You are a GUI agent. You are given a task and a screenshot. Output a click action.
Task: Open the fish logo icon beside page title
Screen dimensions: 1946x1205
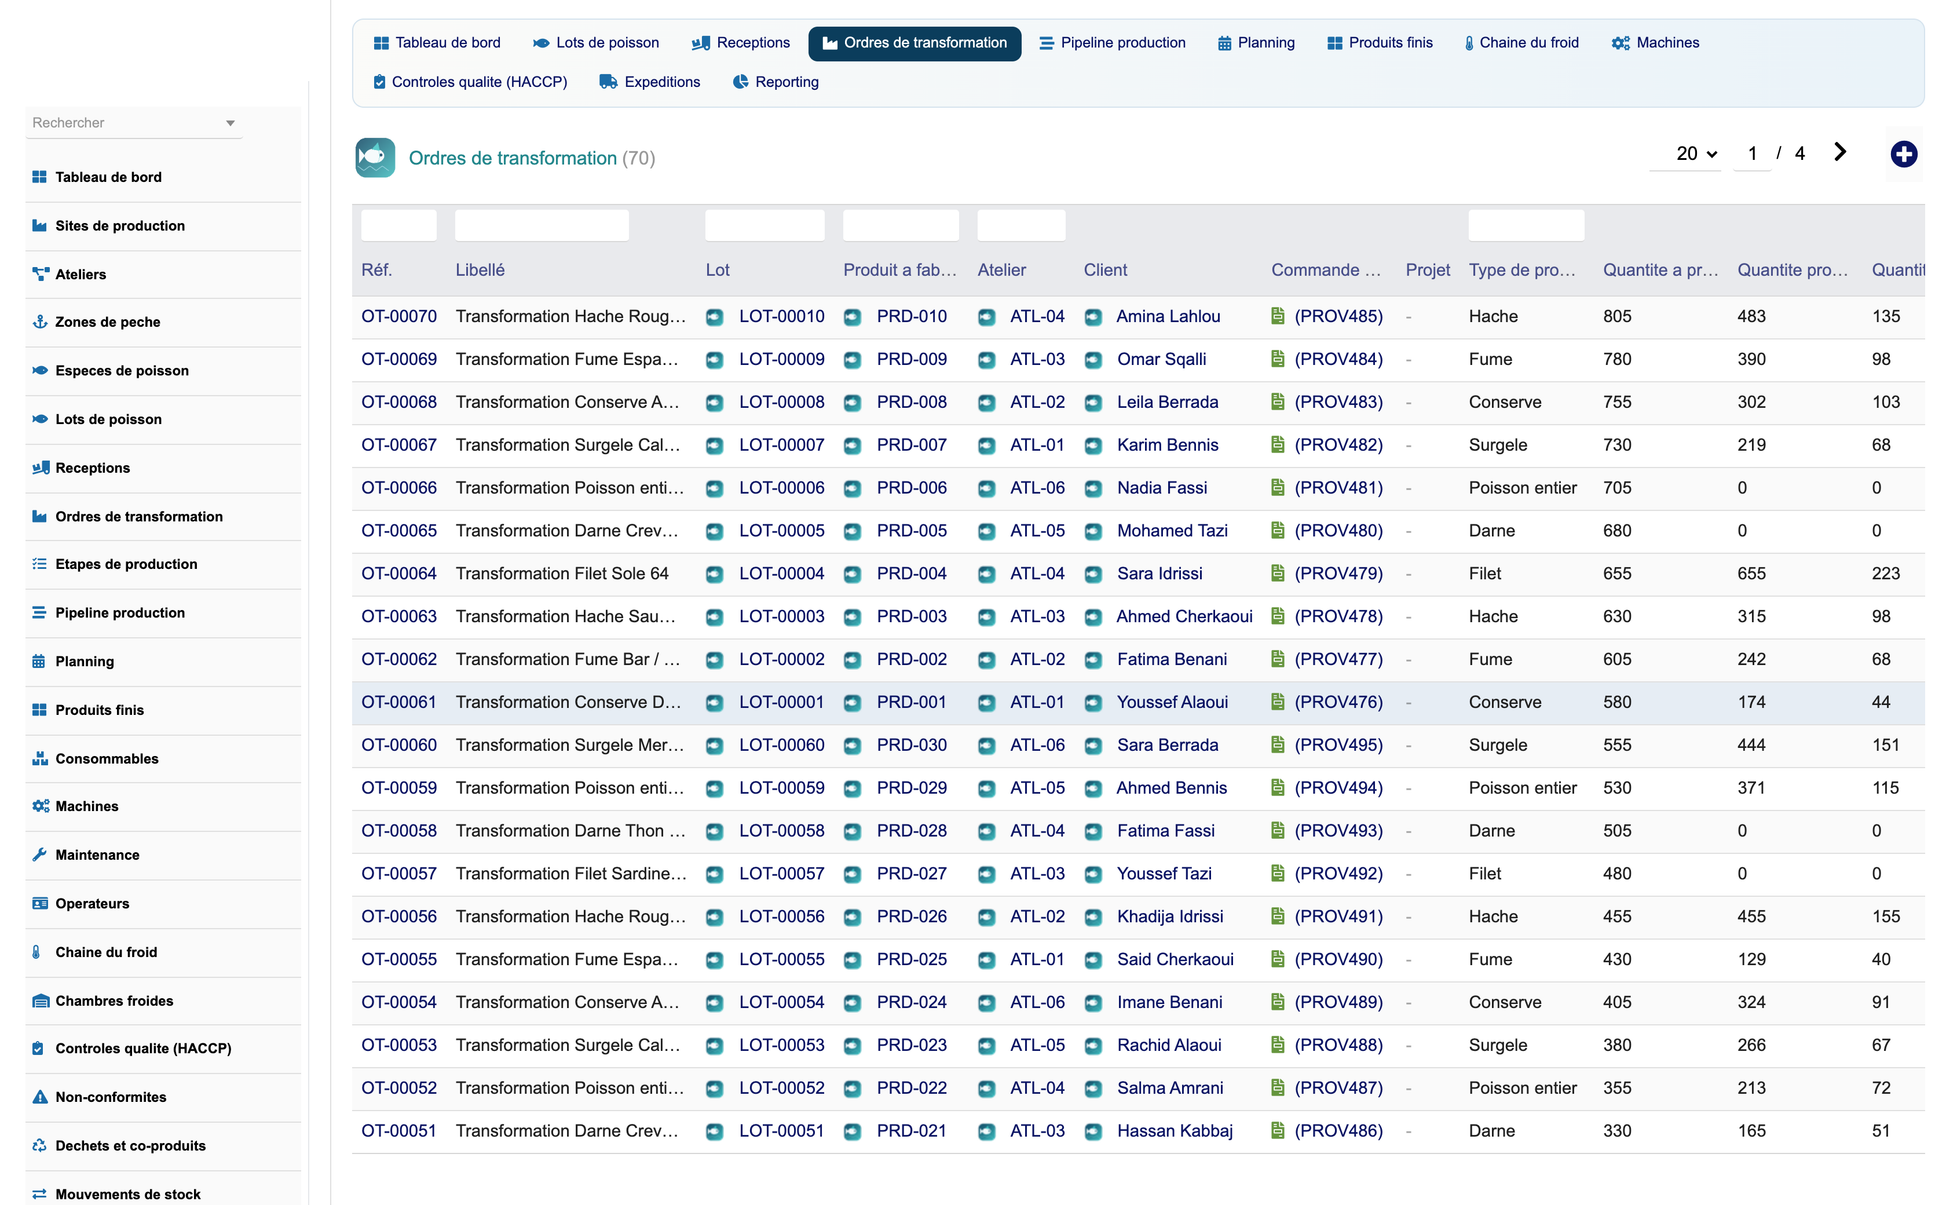point(375,158)
